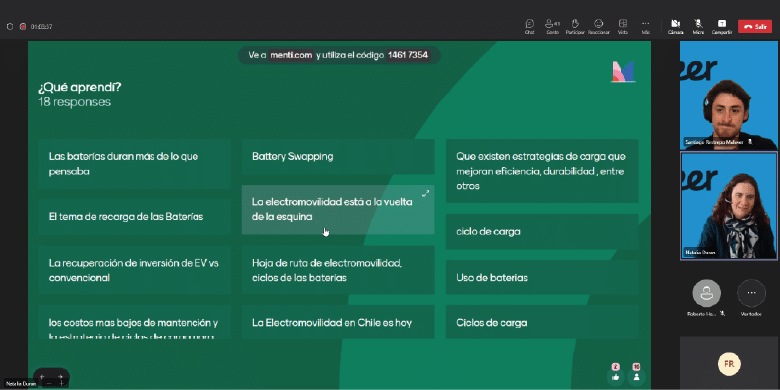The width and height of the screenshot is (780, 390).
Task: Click the join code 1461 7354
Action: (407, 55)
